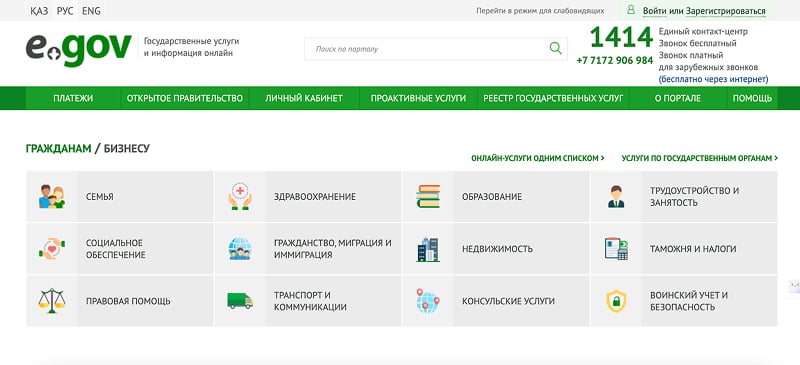Open Услуги по государственным органам
Image resolution: width=800 pixels, height=365 pixels.
[x=699, y=158]
